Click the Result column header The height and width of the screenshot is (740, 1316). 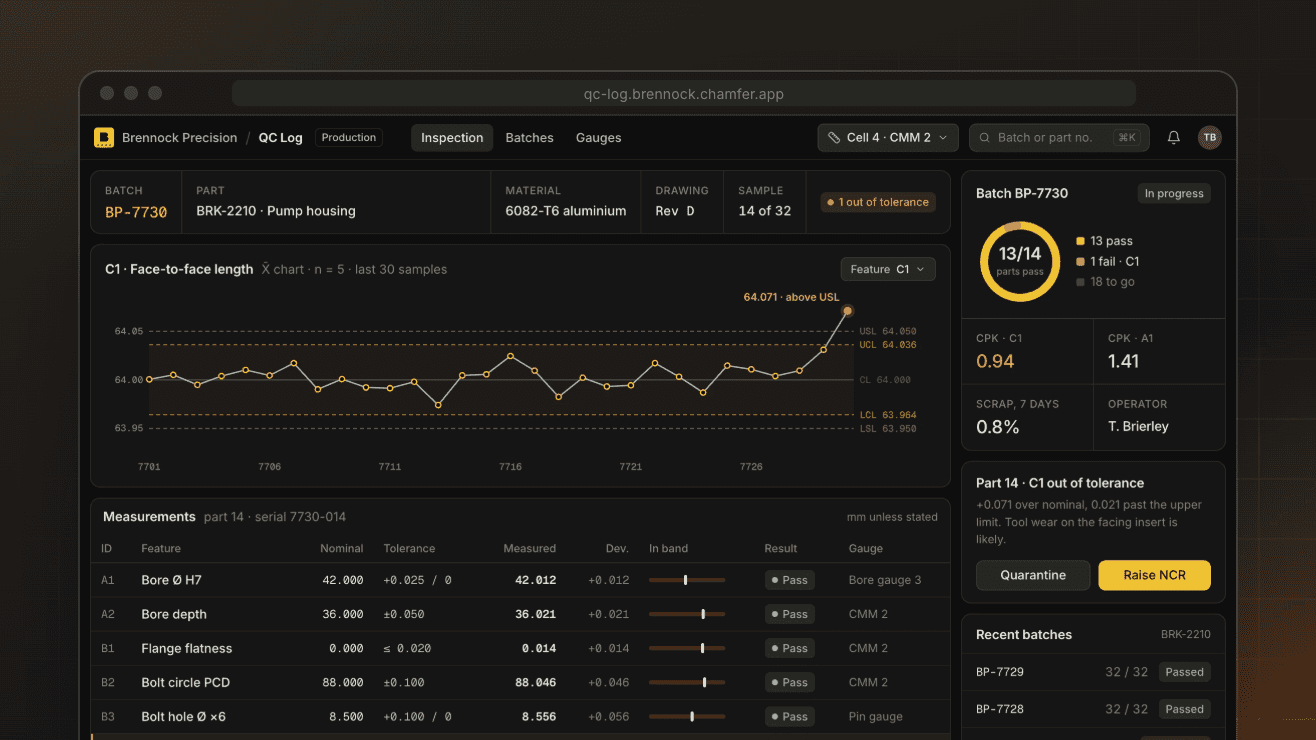pos(781,548)
